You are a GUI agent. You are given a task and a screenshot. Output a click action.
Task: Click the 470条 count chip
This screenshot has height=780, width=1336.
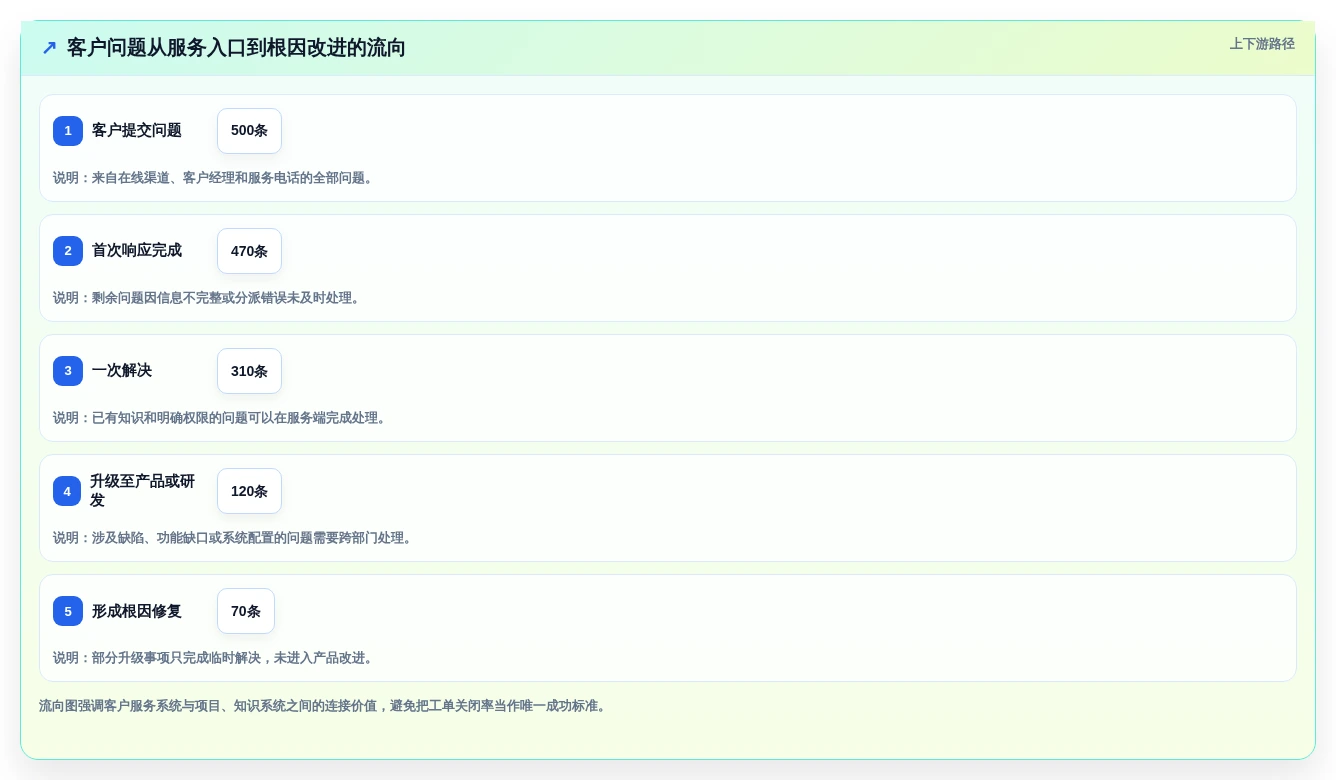(x=249, y=251)
